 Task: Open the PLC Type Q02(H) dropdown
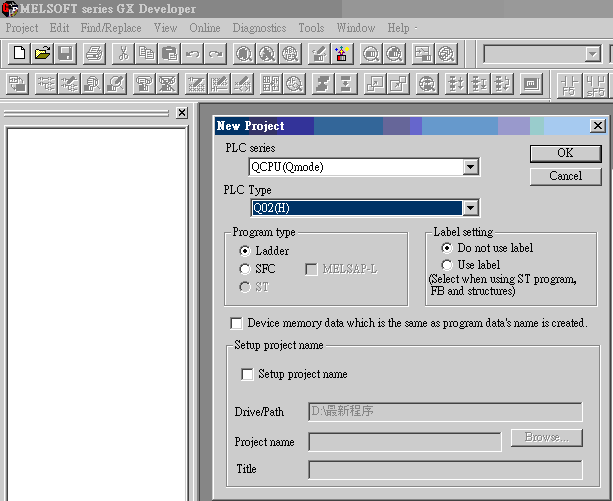[x=470, y=208]
